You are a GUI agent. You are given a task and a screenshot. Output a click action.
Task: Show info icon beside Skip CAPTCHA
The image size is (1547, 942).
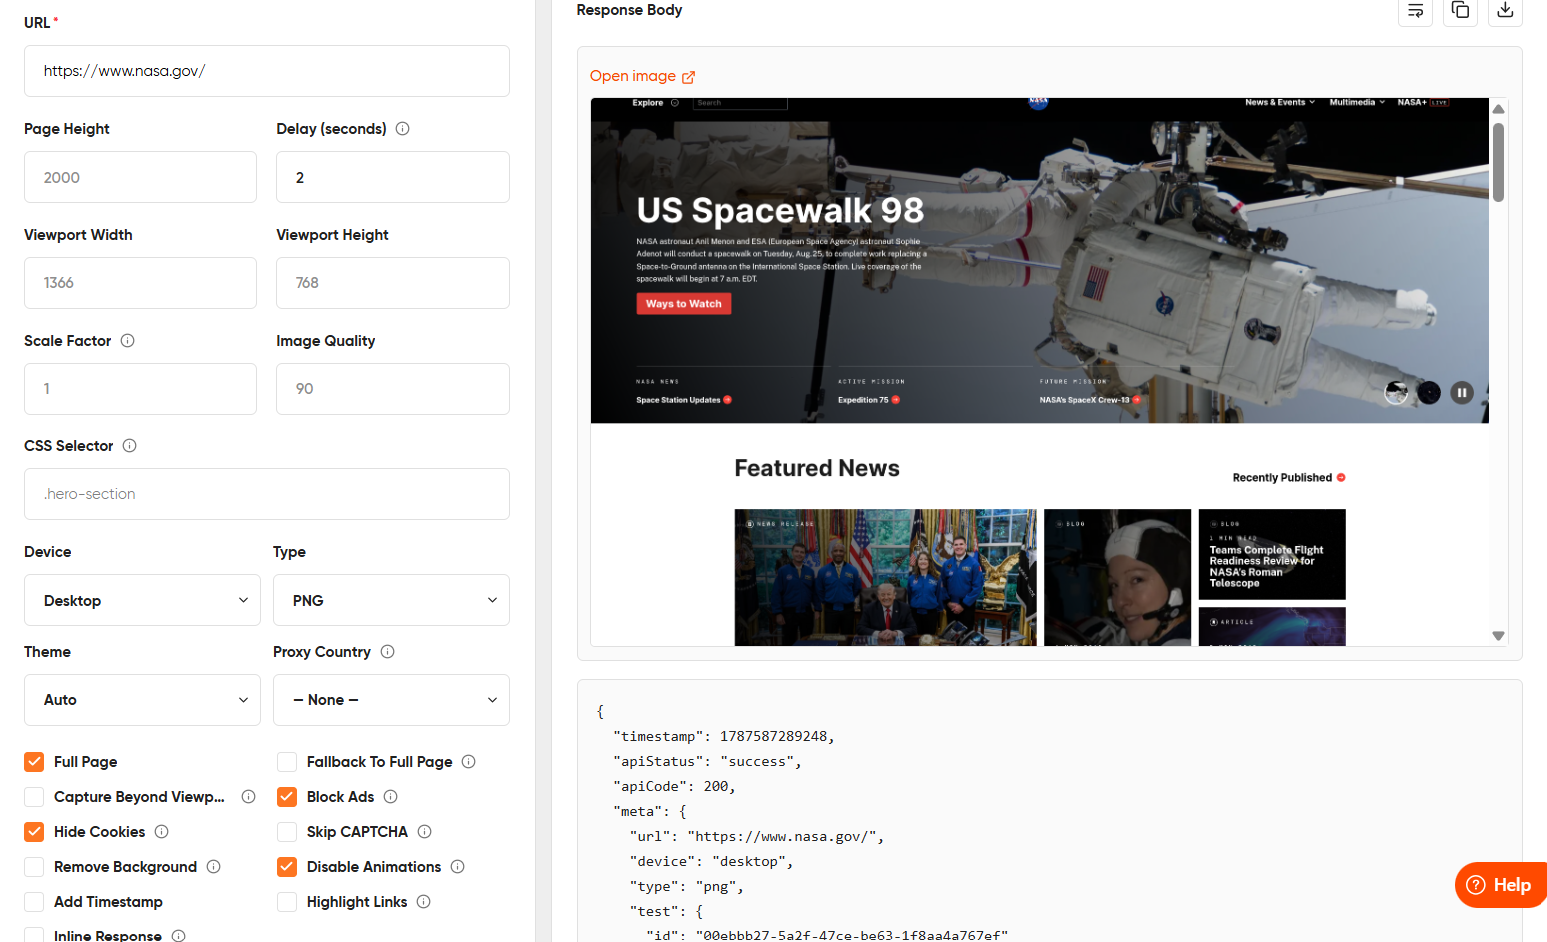click(x=424, y=832)
